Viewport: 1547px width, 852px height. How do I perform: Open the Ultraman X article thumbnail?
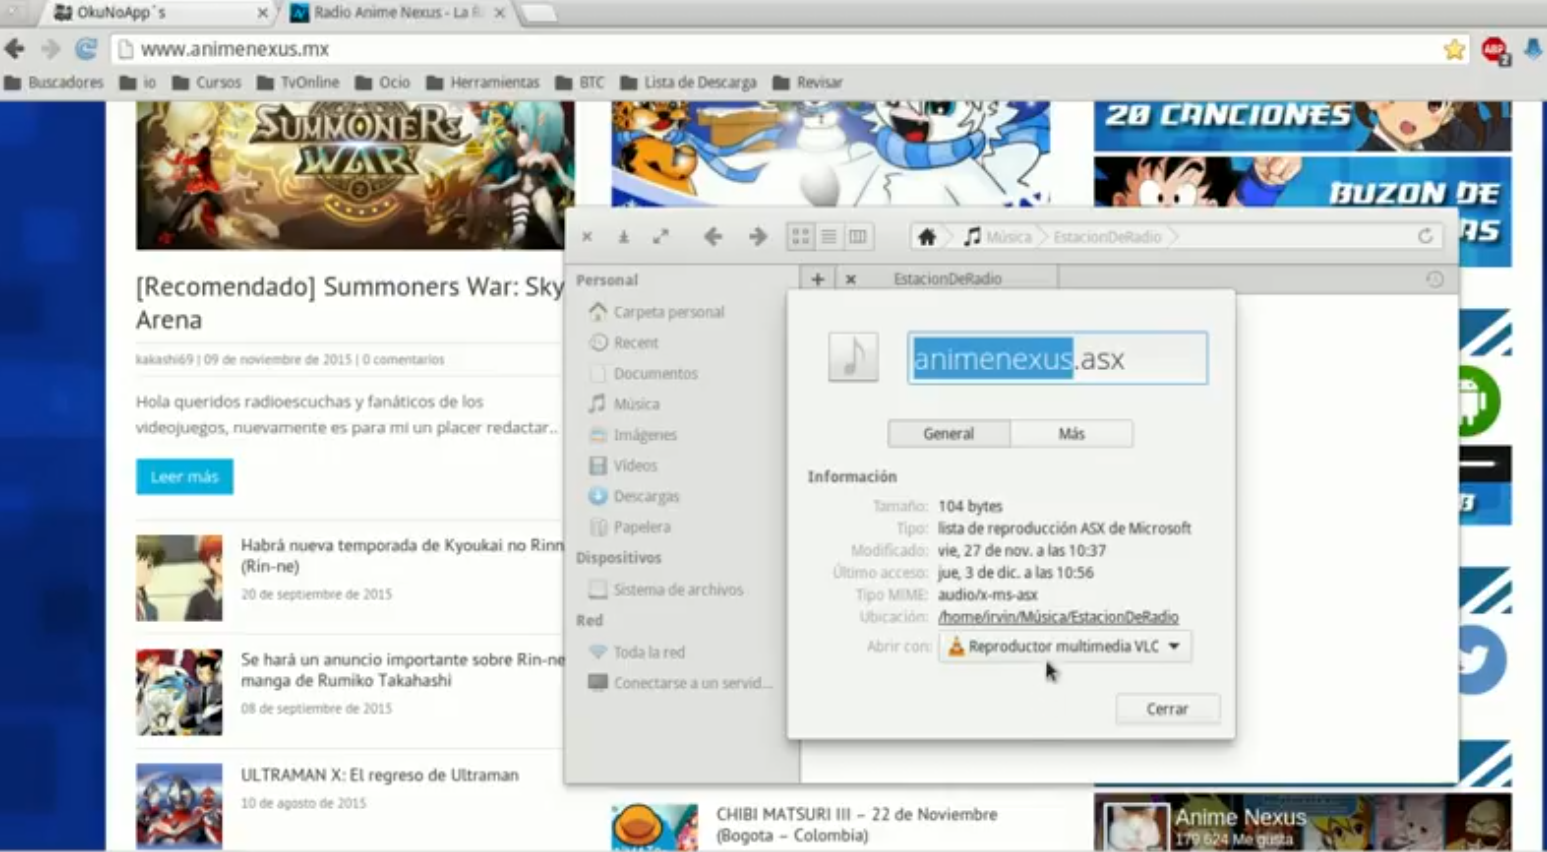[180, 806]
